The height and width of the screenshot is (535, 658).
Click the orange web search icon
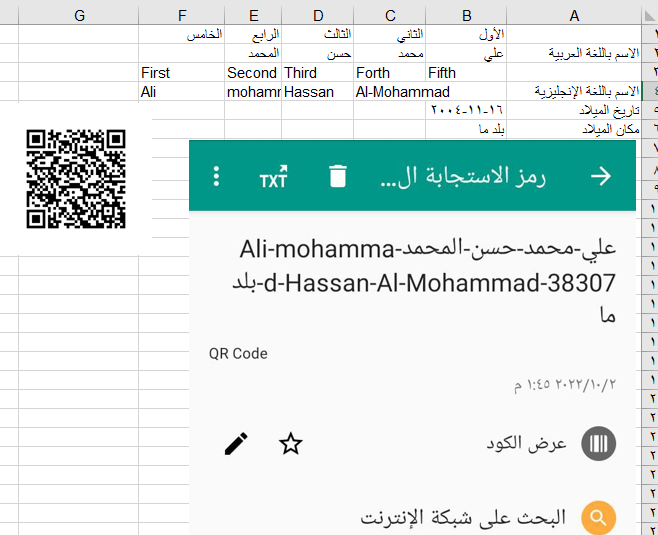598,518
